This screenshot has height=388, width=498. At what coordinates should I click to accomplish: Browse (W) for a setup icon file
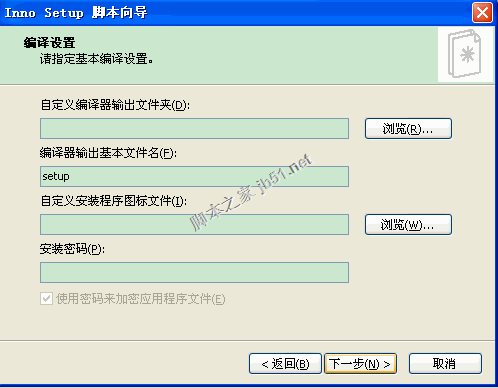coord(408,224)
